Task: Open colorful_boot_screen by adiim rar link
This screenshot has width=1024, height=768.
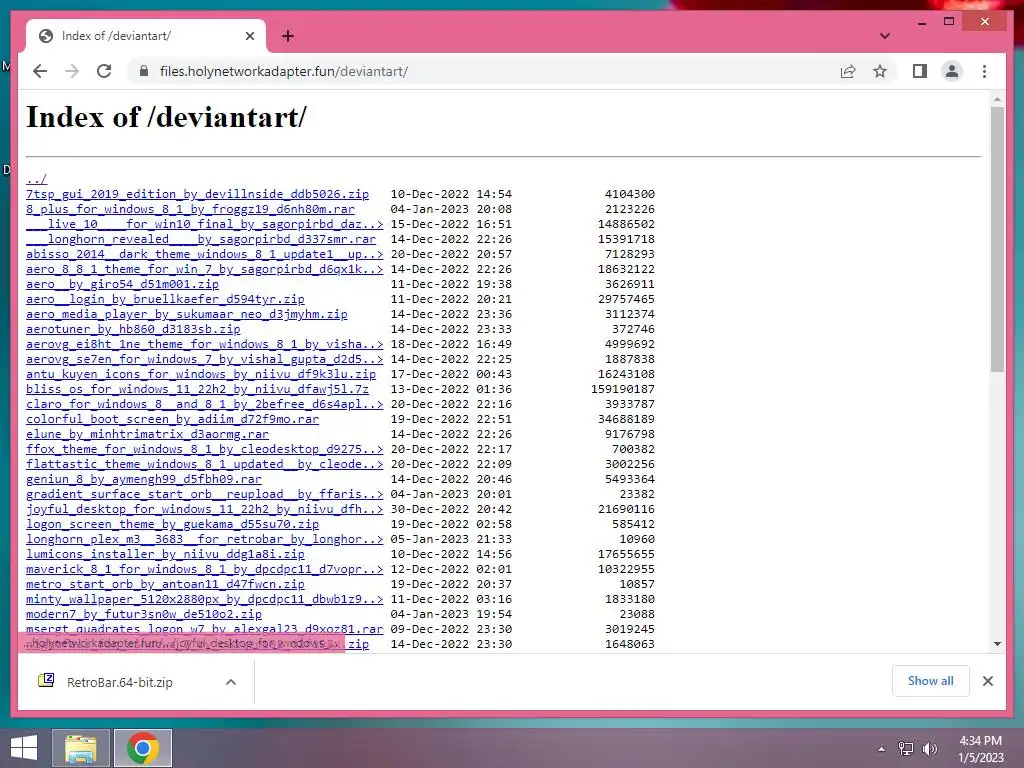Action: 172,419
